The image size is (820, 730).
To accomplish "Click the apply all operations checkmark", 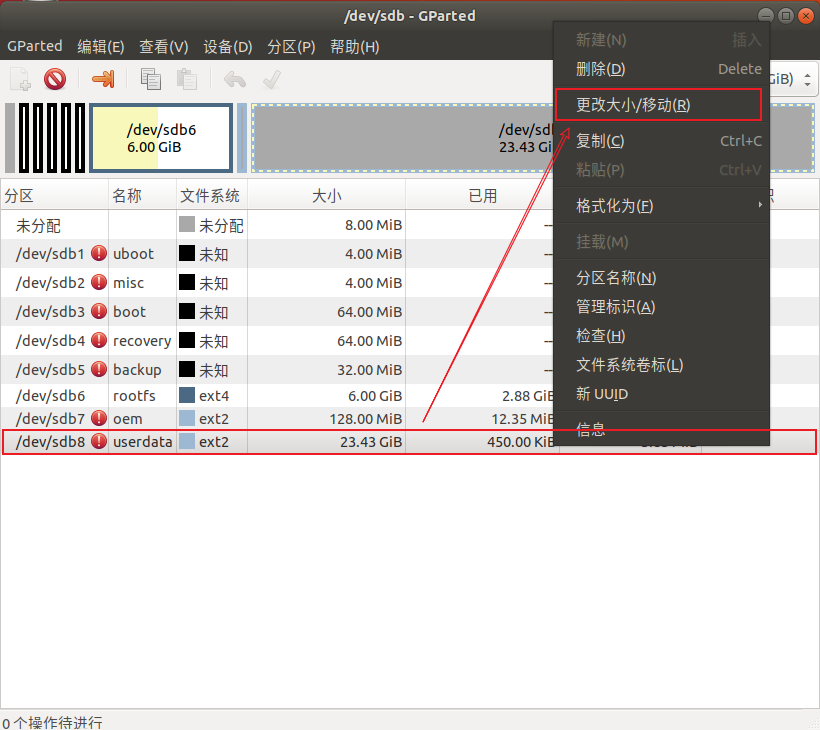I will click(x=271, y=79).
